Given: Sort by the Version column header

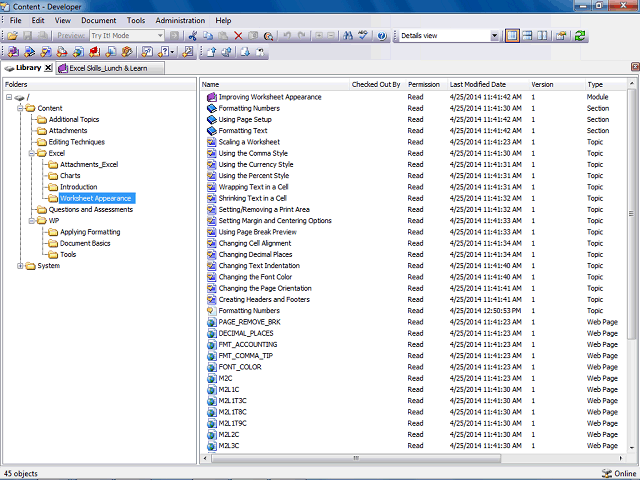Looking at the screenshot, I should click(x=557, y=84).
